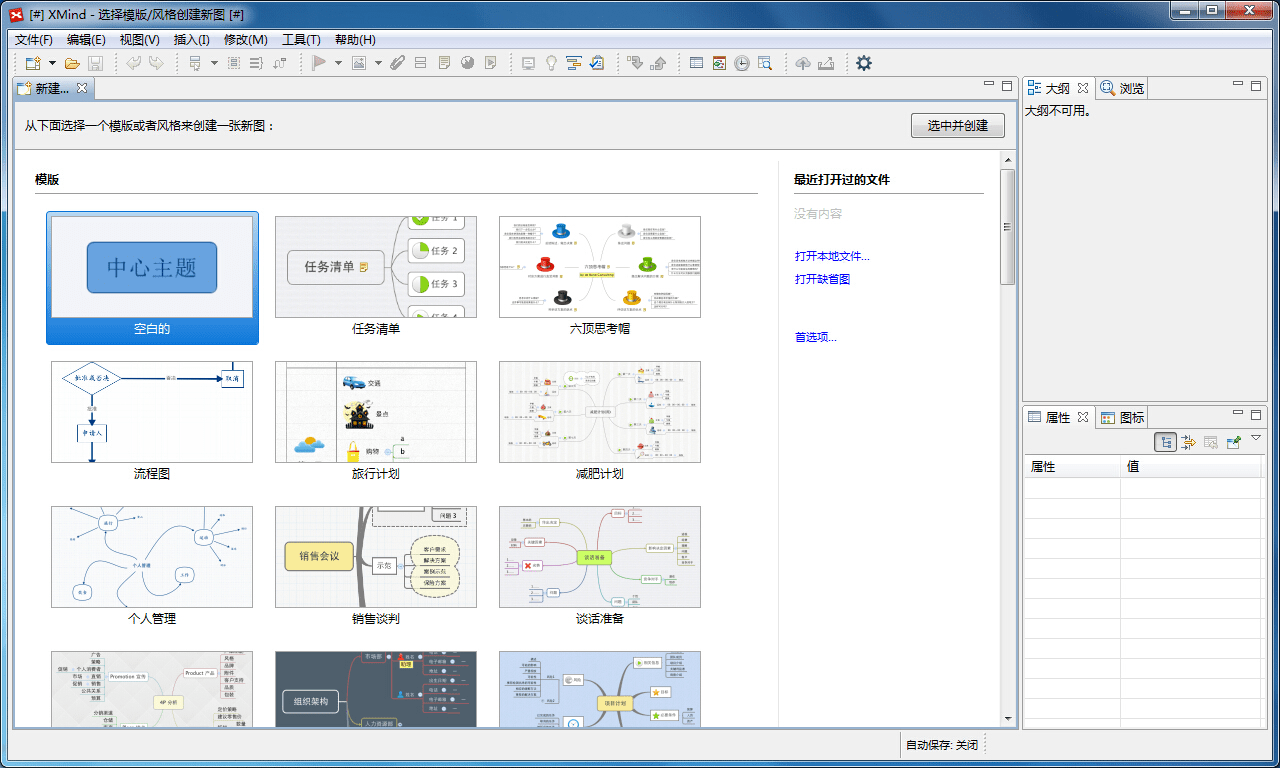The height and width of the screenshot is (768, 1280).
Task: Expand the marker flag dropdown arrow
Action: [338, 63]
